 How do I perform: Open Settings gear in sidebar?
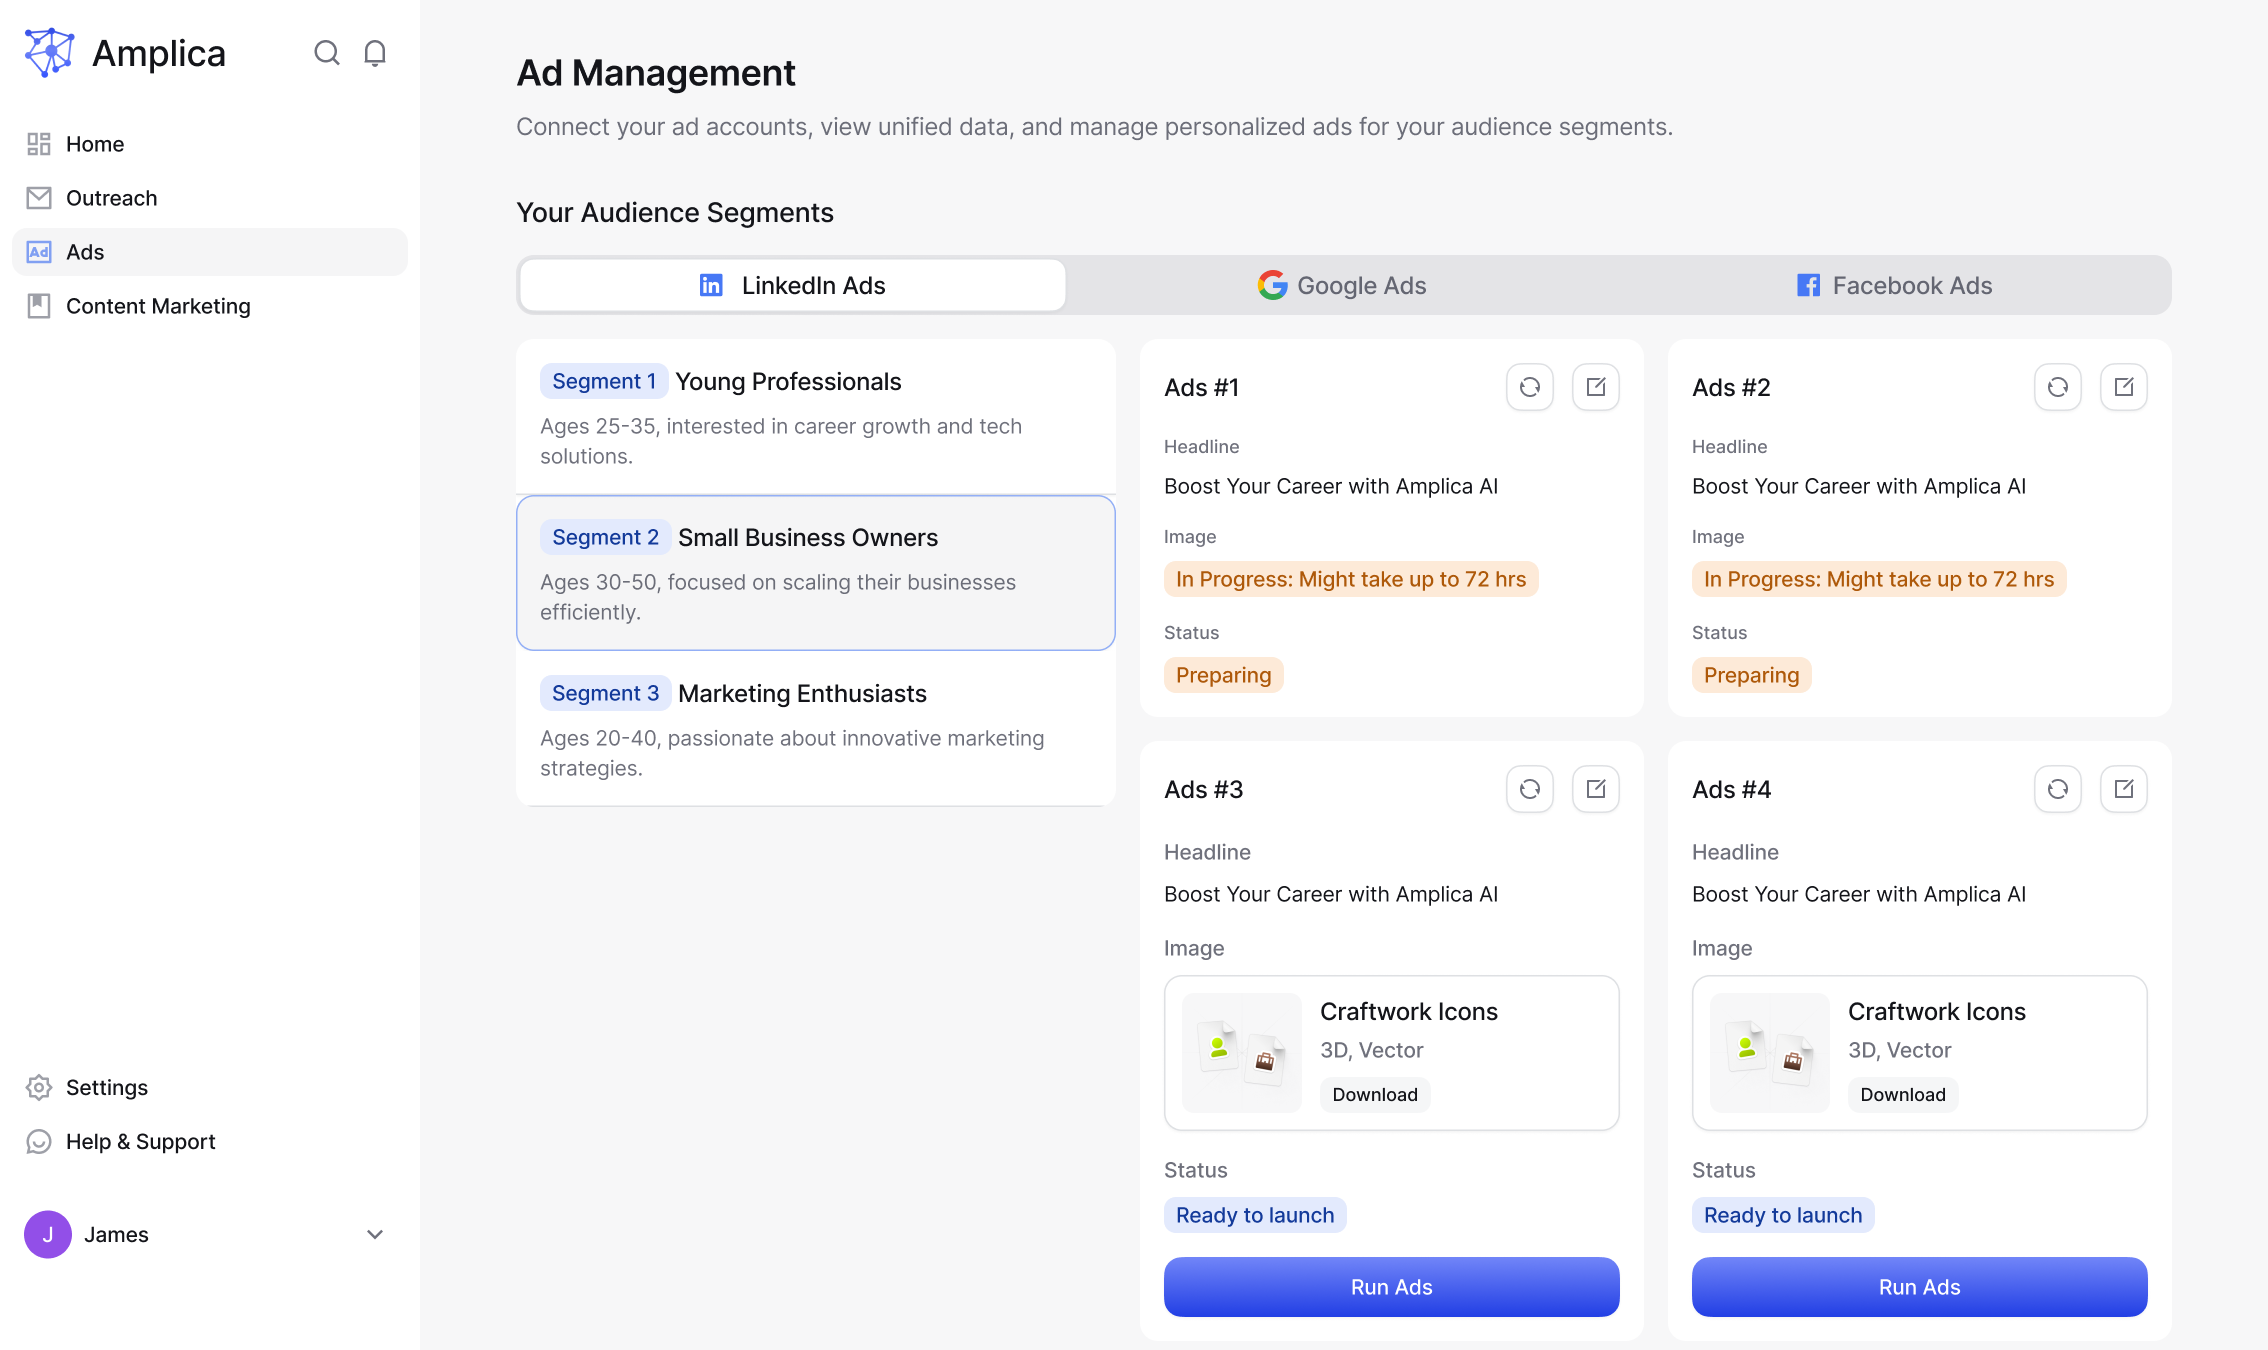[x=39, y=1087]
